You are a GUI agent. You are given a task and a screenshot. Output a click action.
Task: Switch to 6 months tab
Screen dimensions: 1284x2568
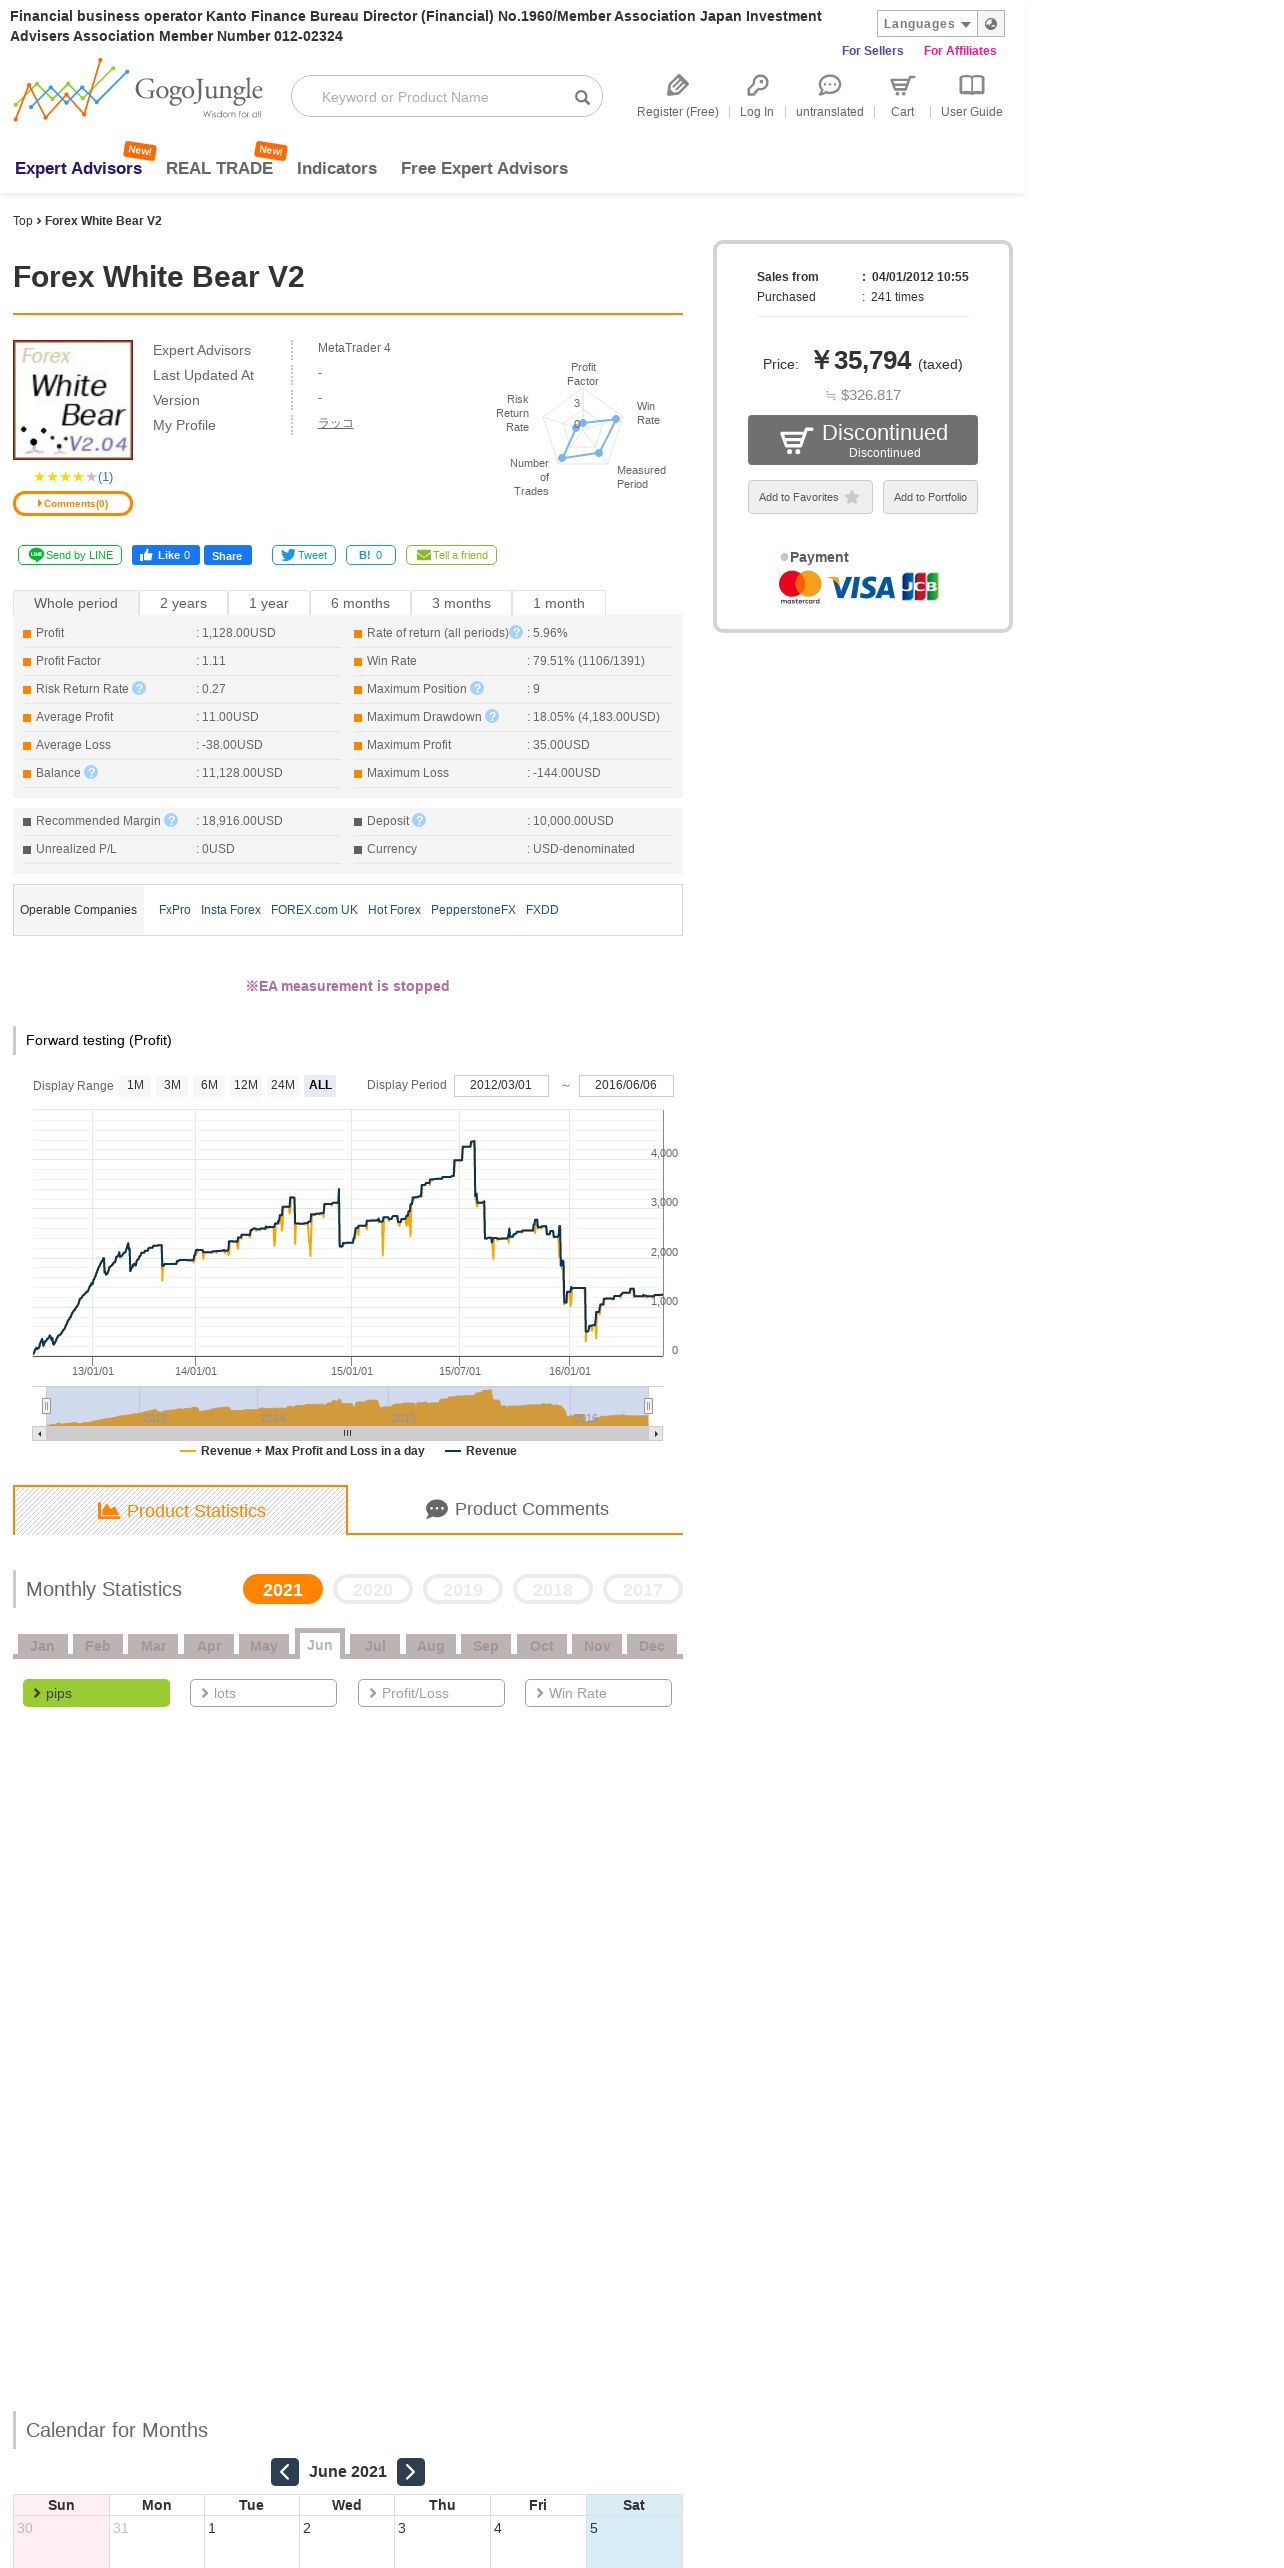[360, 603]
